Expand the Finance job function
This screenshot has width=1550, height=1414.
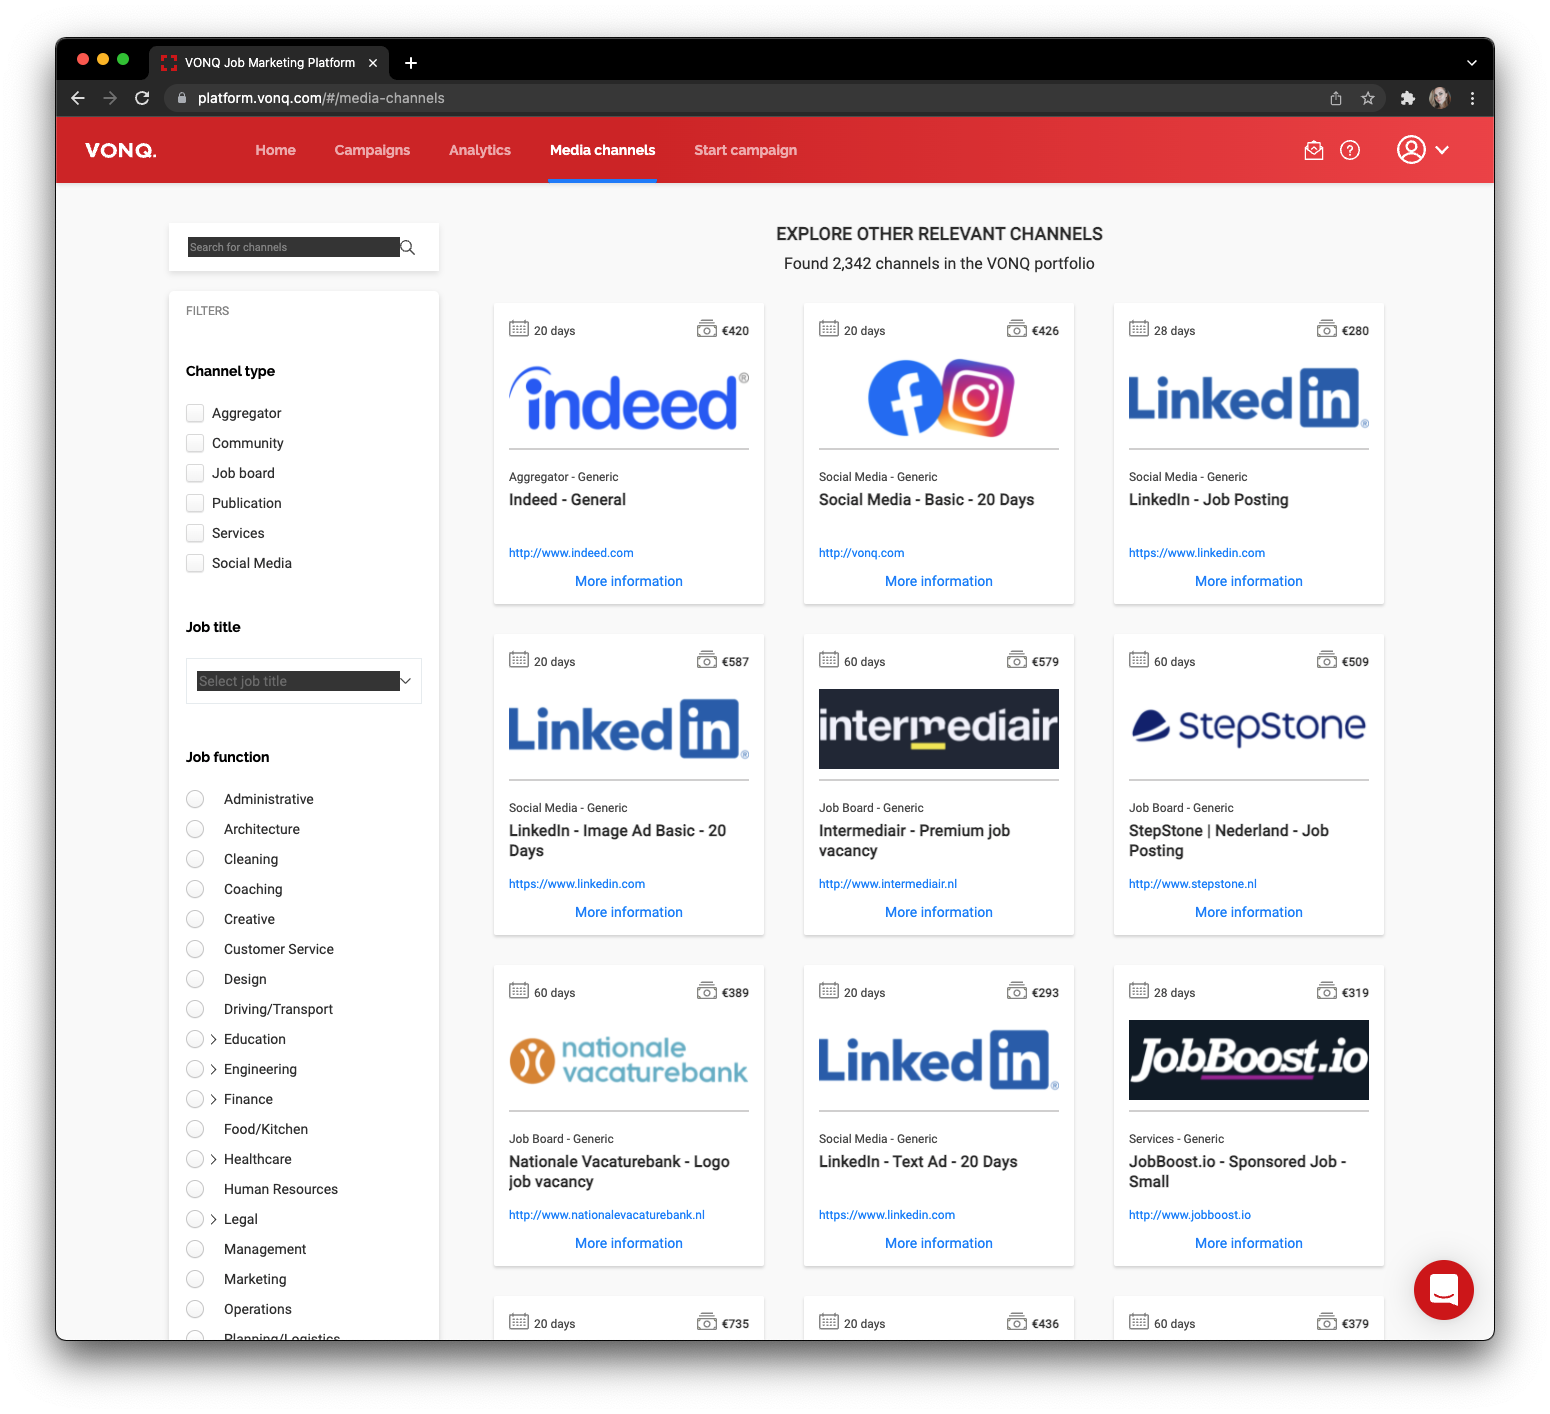213,1099
